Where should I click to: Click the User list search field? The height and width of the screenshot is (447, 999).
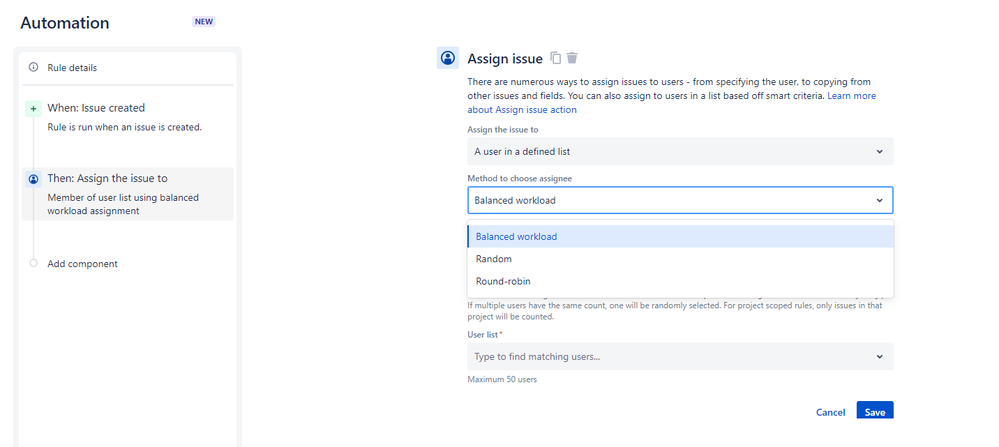pos(680,357)
